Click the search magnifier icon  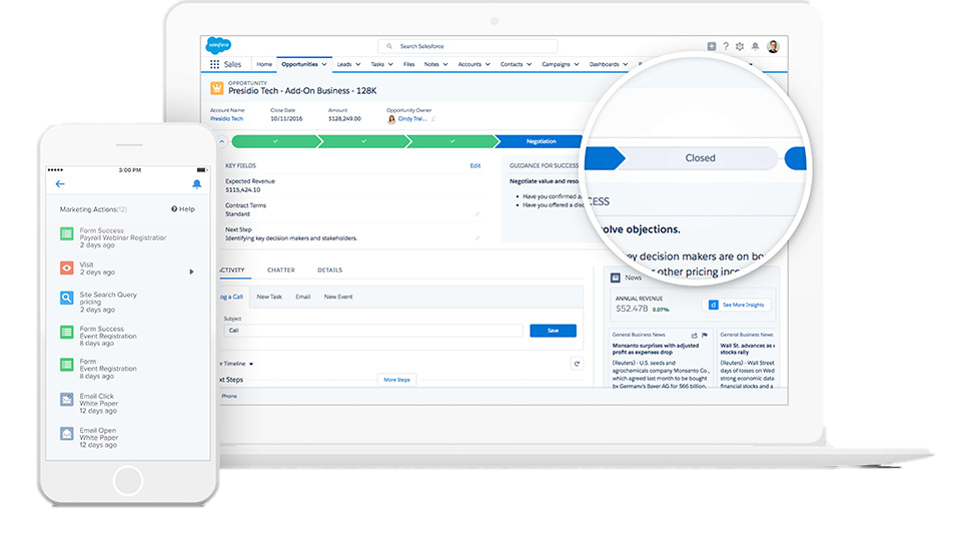tap(390, 46)
